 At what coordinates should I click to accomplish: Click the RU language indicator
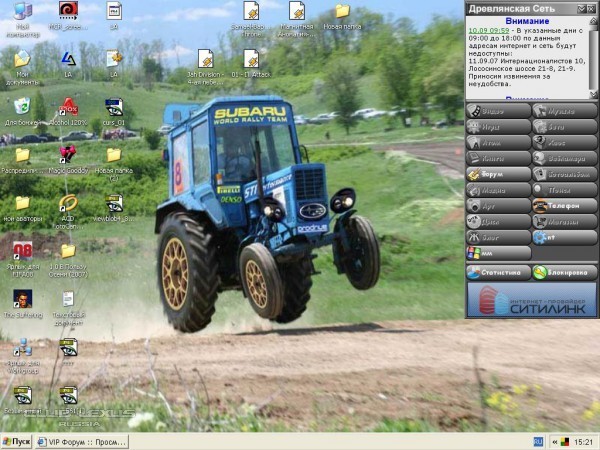[x=538, y=442]
